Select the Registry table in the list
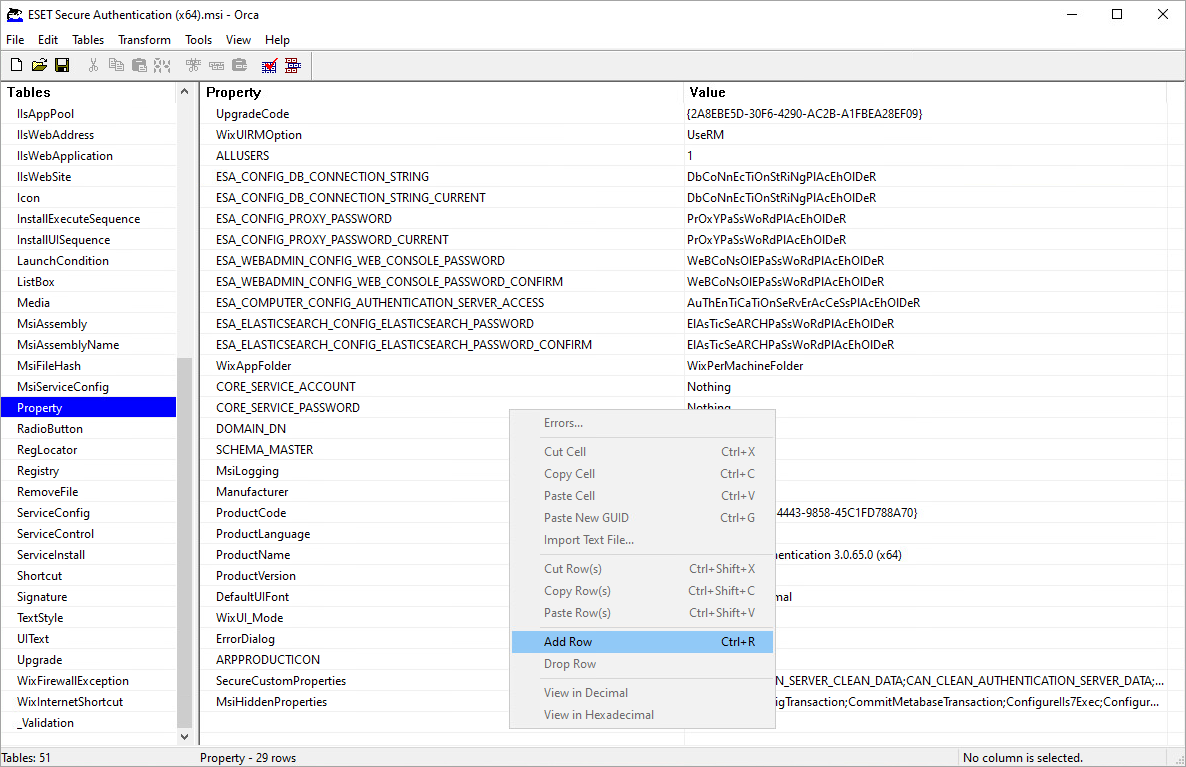The width and height of the screenshot is (1186, 767). coord(38,471)
